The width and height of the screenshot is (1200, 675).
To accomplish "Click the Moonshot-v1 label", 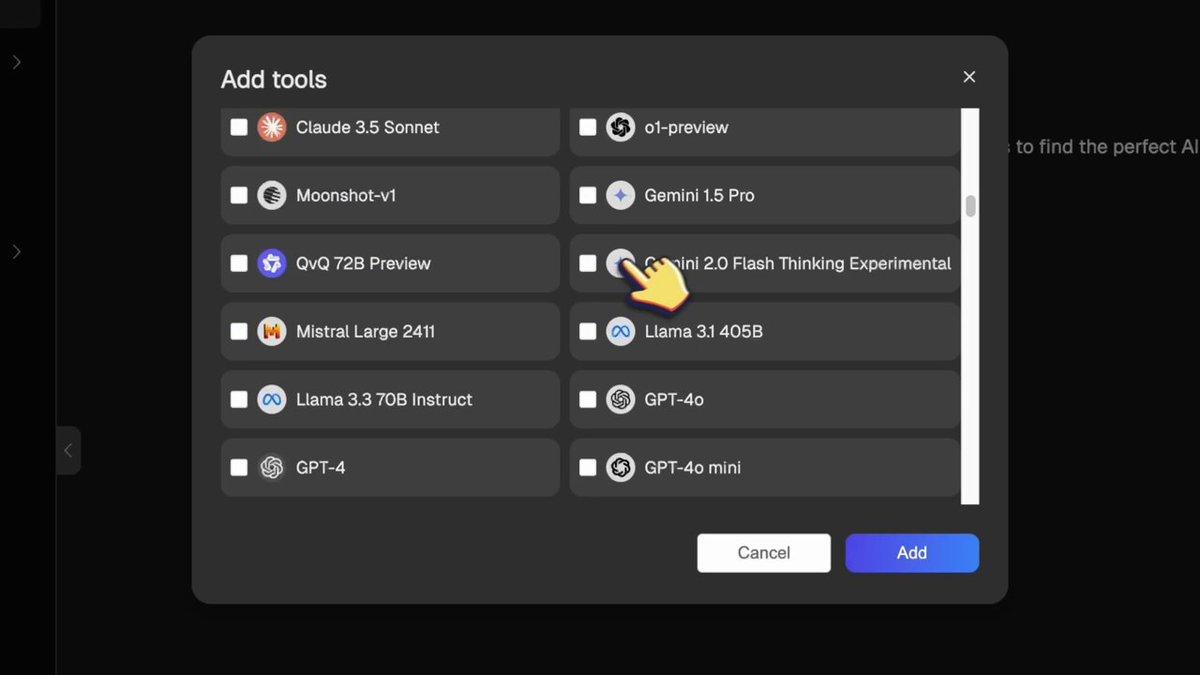I will [346, 195].
